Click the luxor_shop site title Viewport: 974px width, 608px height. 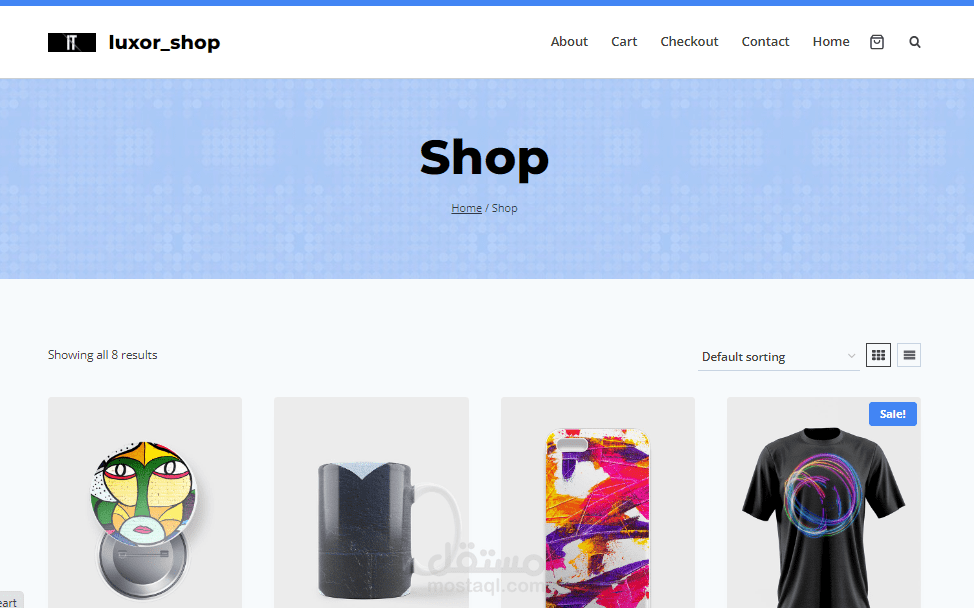(x=164, y=42)
